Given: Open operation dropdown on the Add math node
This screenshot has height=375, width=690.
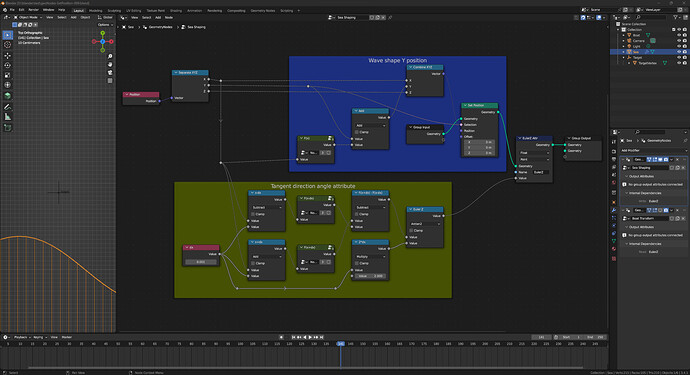Looking at the screenshot, I should click(370, 125).
